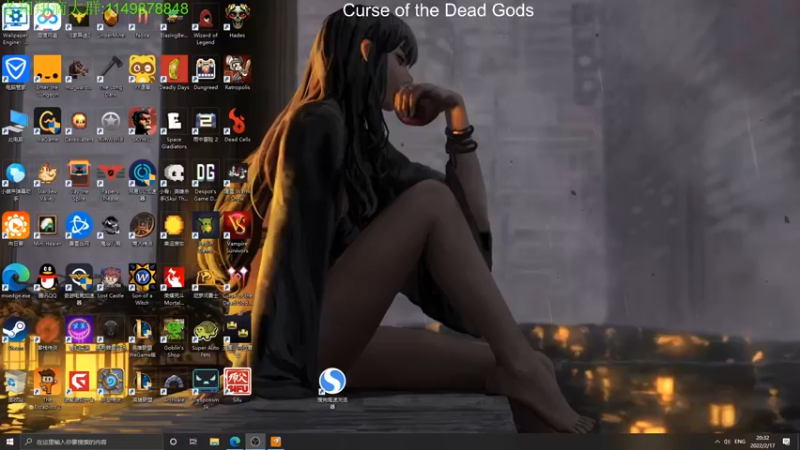Open File Explorer from the taskbar
The image size is (800, 450).
(x=214, y=441)
